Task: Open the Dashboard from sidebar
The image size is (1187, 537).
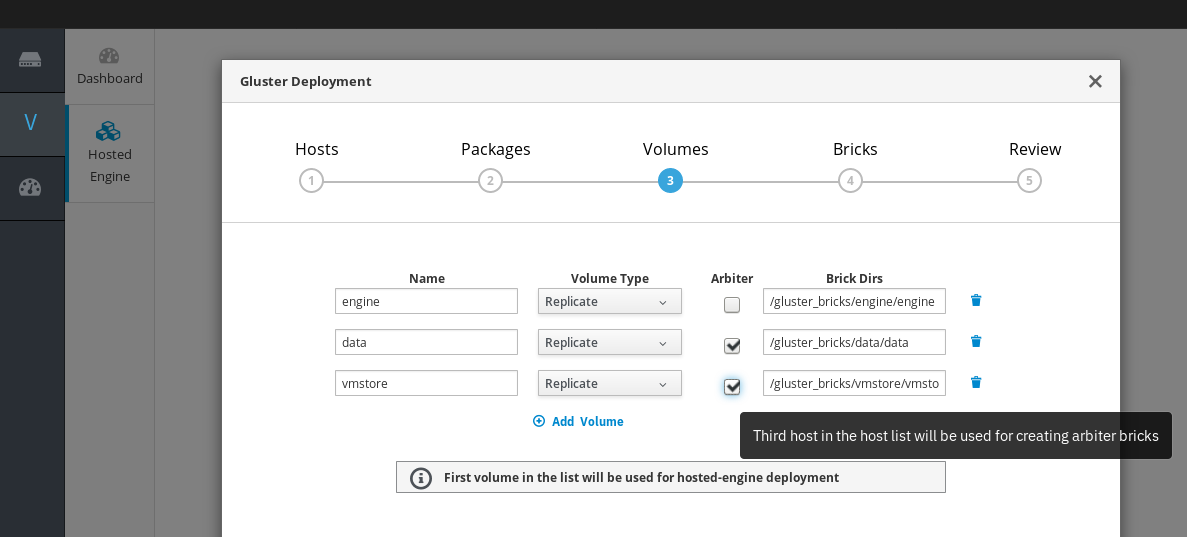Action: (x=110, y=66)
